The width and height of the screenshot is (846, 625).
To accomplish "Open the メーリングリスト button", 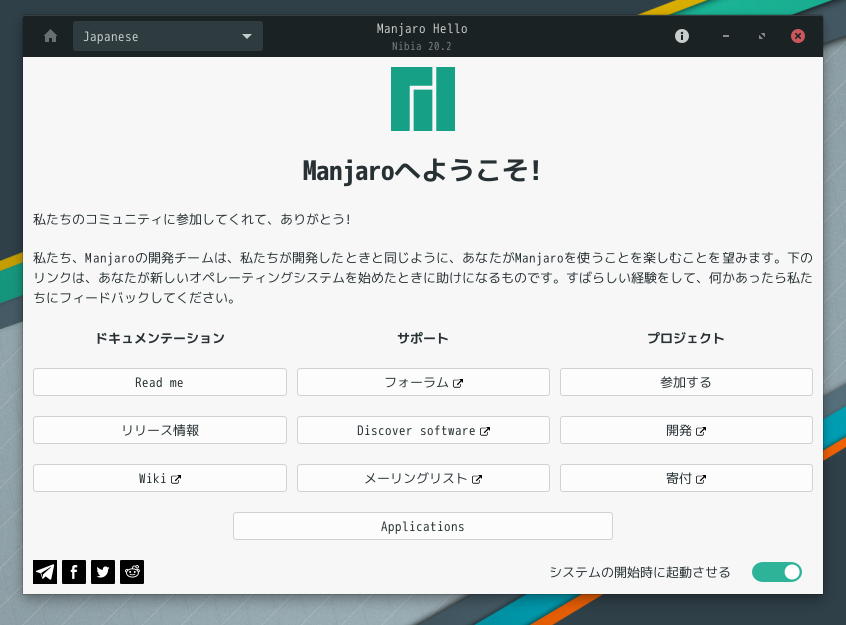I will [x=424, y=478].
